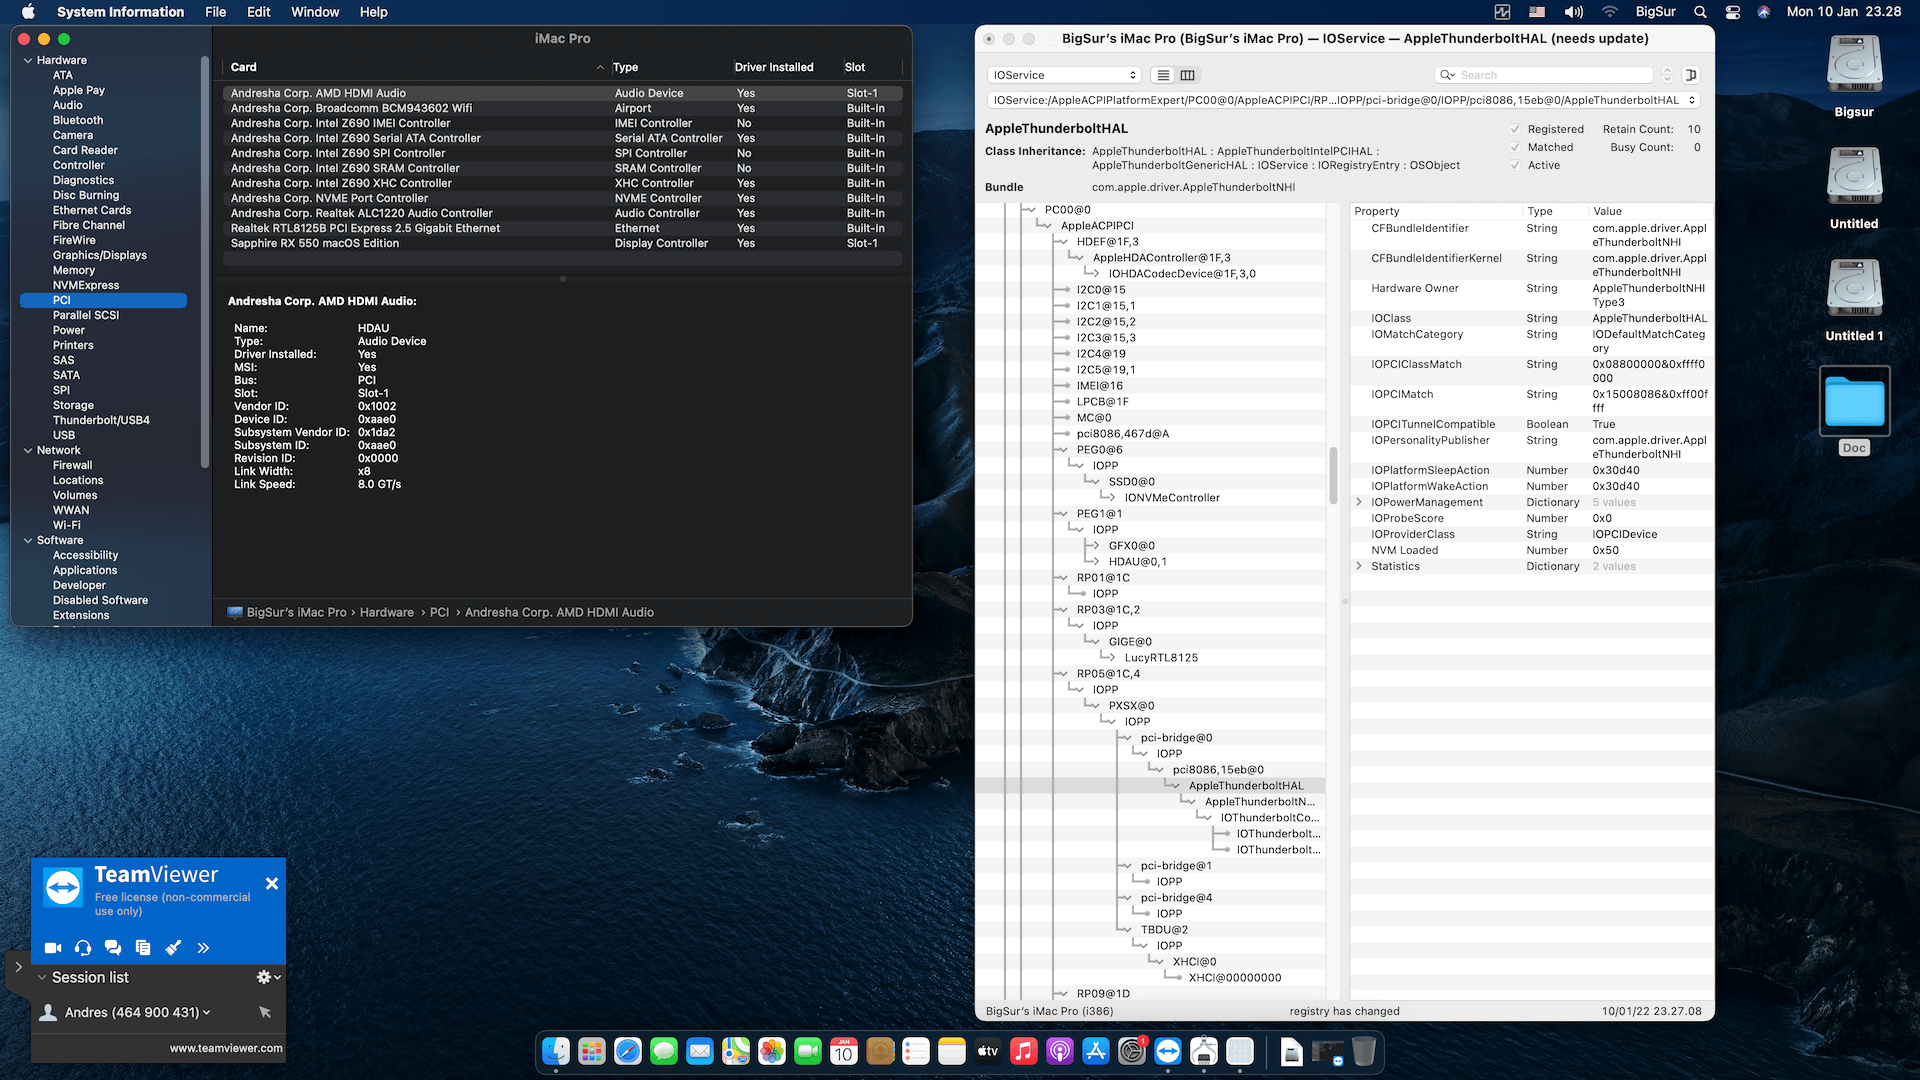This screenshot has width=1920, height=1080.
Task: Toggle the Matched checkbox
Action: point(1515,147)
